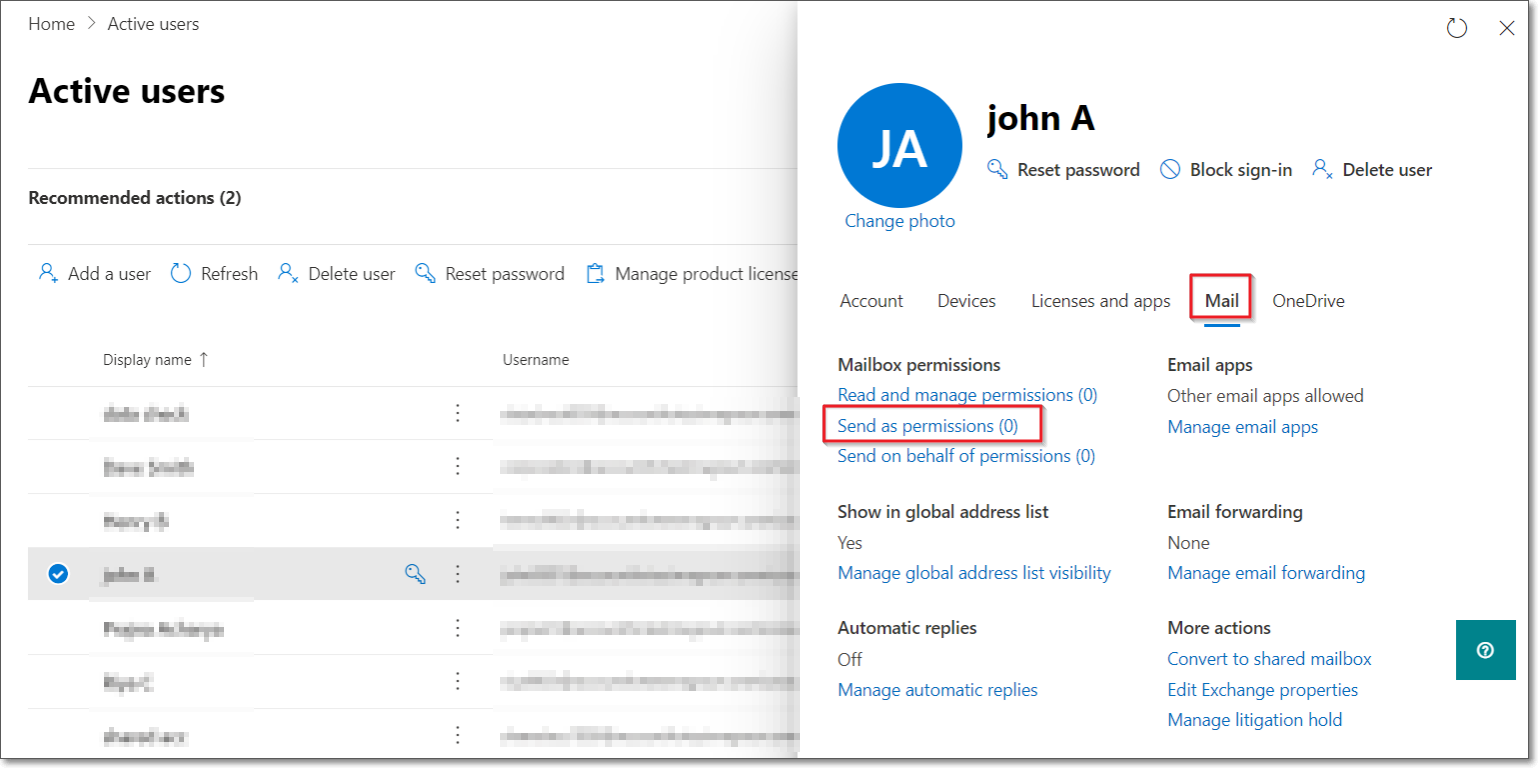Image resolution: width=1538 pixels, height=768 pixels.
Task: Uncheck the selected john user row
Action: (58, 574)
